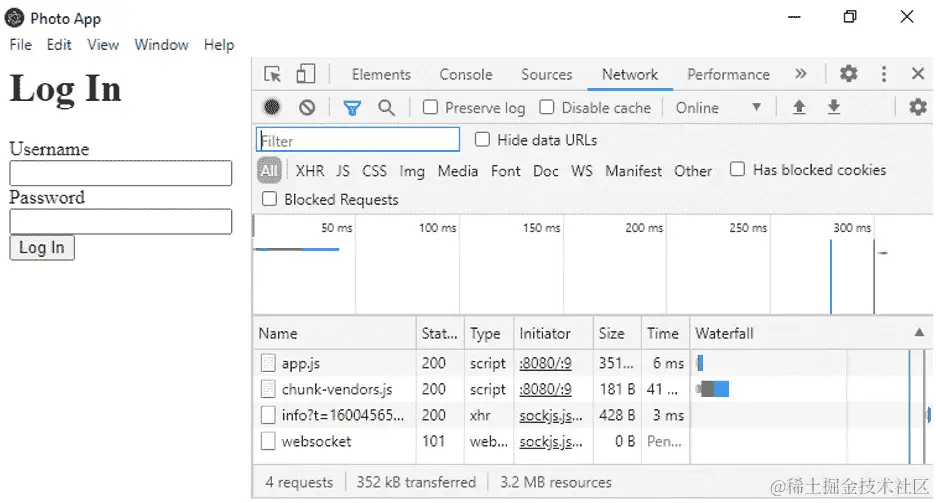Filter requests by CSS
936x503 pixels.
tap(374, 171)
